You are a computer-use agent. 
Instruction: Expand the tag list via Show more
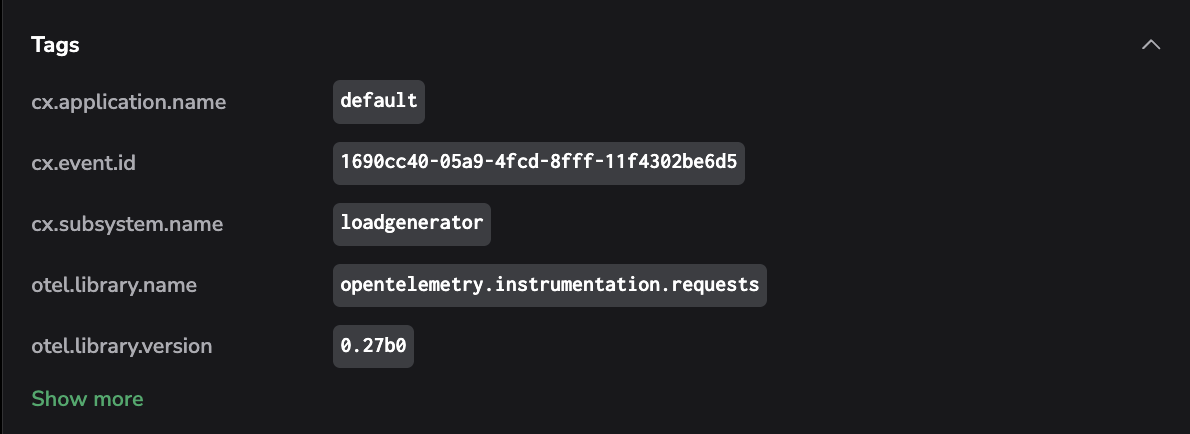(x=87, y=399)
